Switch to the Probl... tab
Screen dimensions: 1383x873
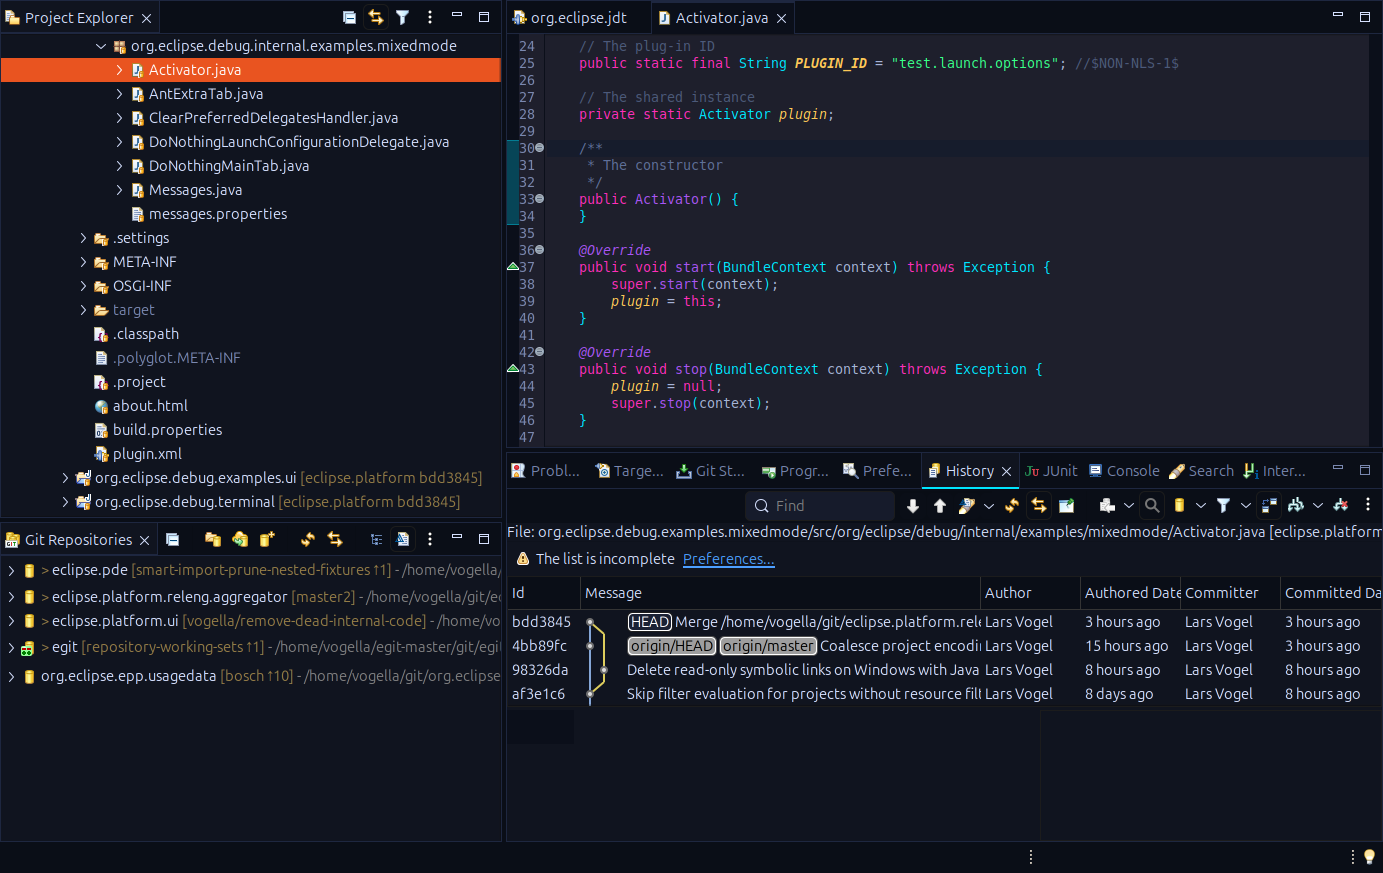point(546,471)
